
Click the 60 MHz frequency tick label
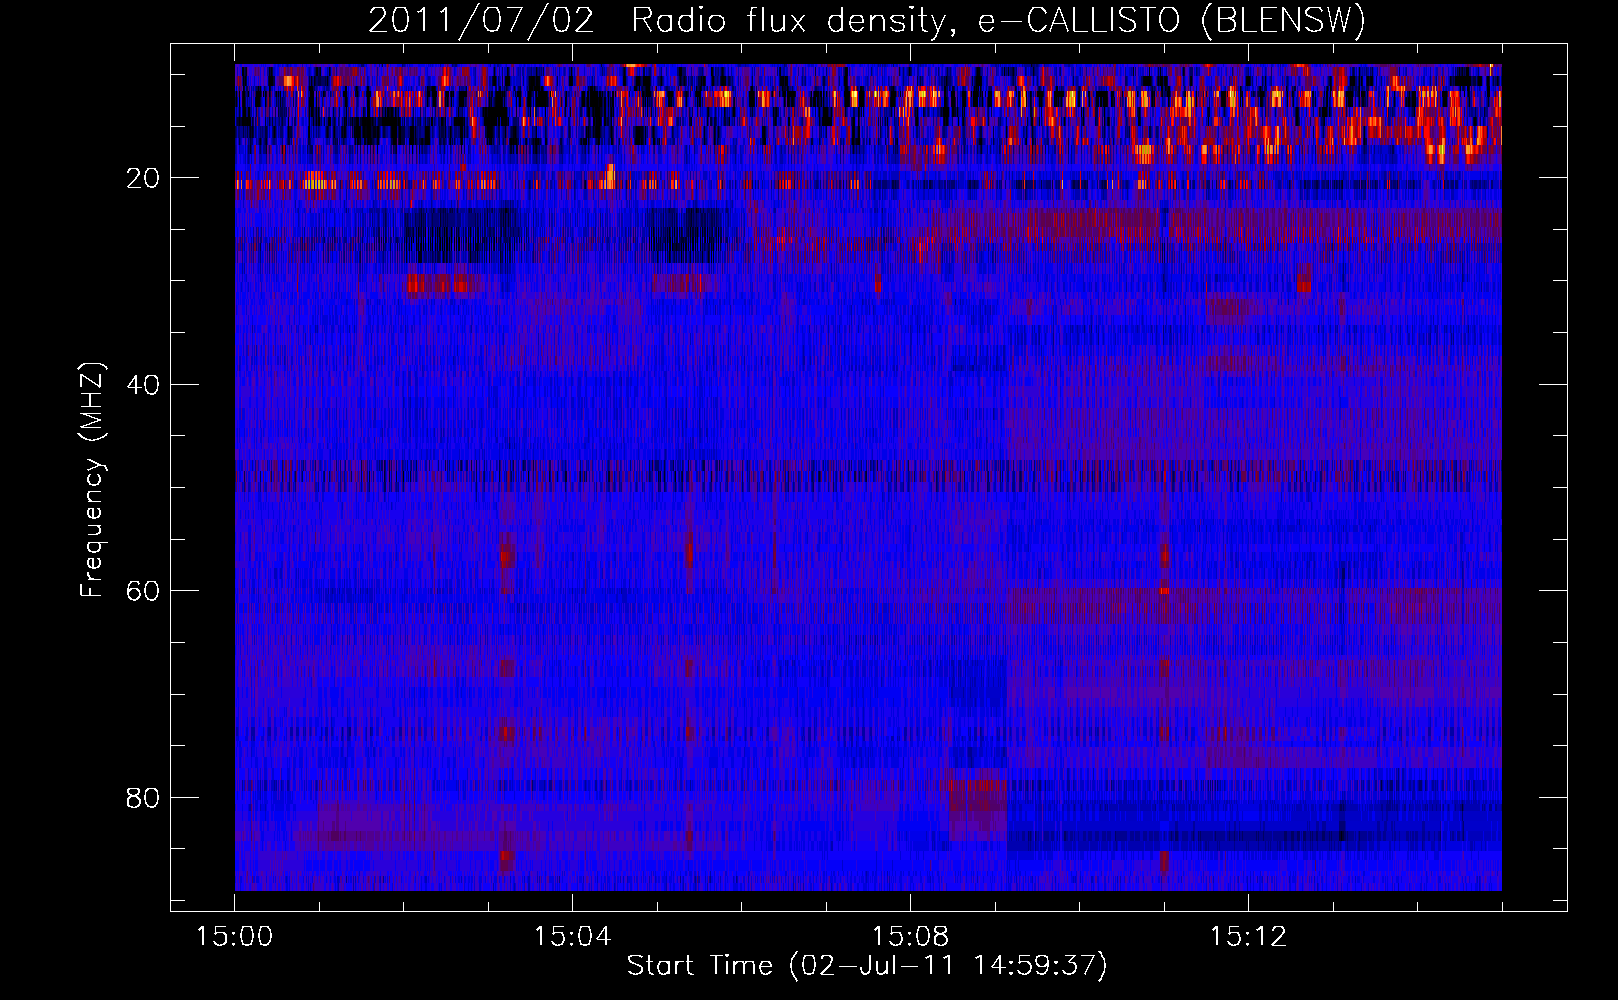(x=143, y=591)
